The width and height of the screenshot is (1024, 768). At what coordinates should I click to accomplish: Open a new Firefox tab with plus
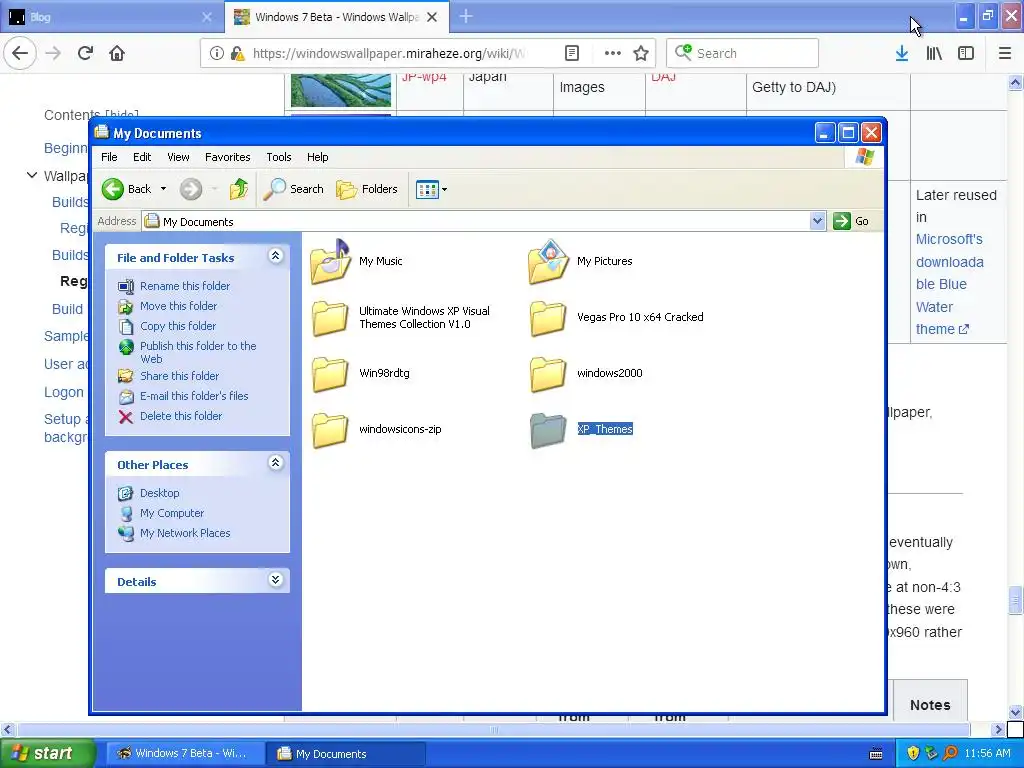coord(466,16)
